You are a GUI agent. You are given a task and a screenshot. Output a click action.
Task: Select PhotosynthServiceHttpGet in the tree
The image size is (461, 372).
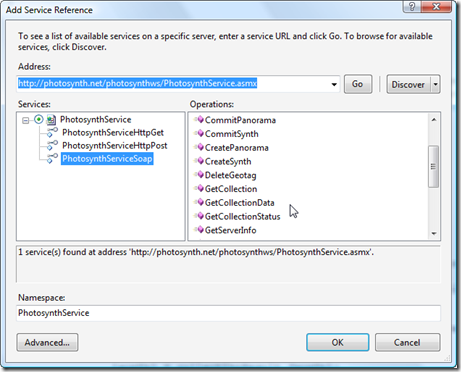coord(113,133)
